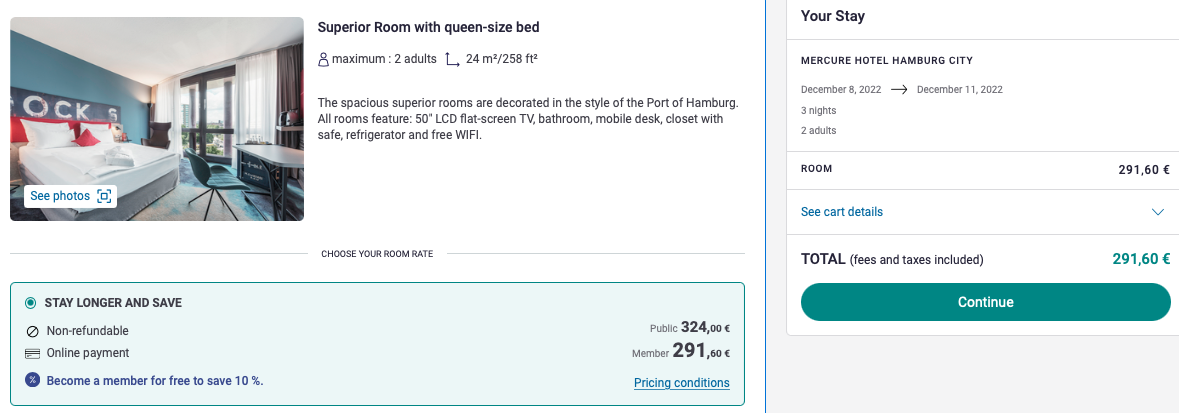Open the See cart details link
The width and height of the screenshot is (1179, 413).
click(841, 212)
